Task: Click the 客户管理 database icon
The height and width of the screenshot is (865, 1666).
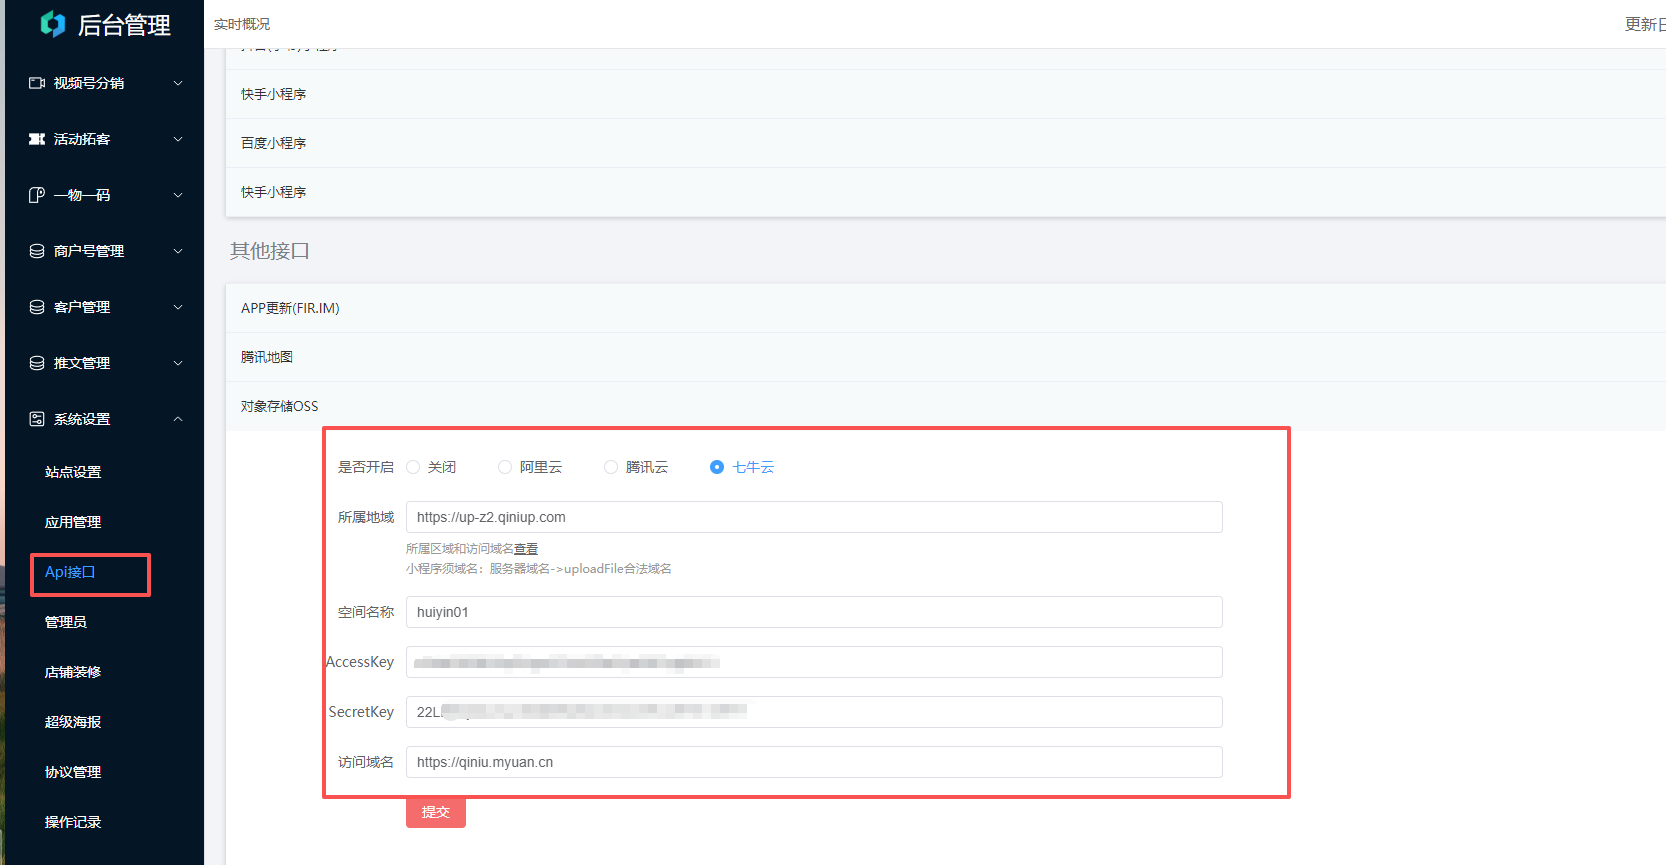Action: click(x=37, y=307)
